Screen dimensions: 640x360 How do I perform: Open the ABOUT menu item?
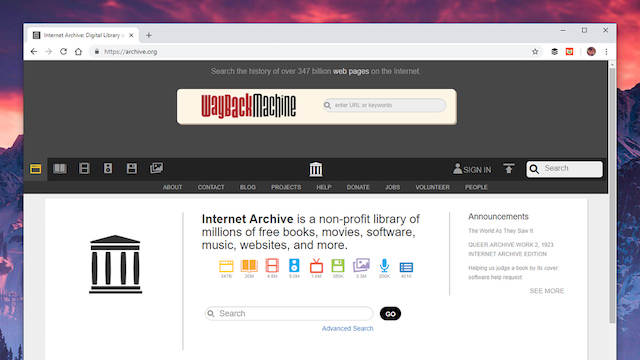172,187
